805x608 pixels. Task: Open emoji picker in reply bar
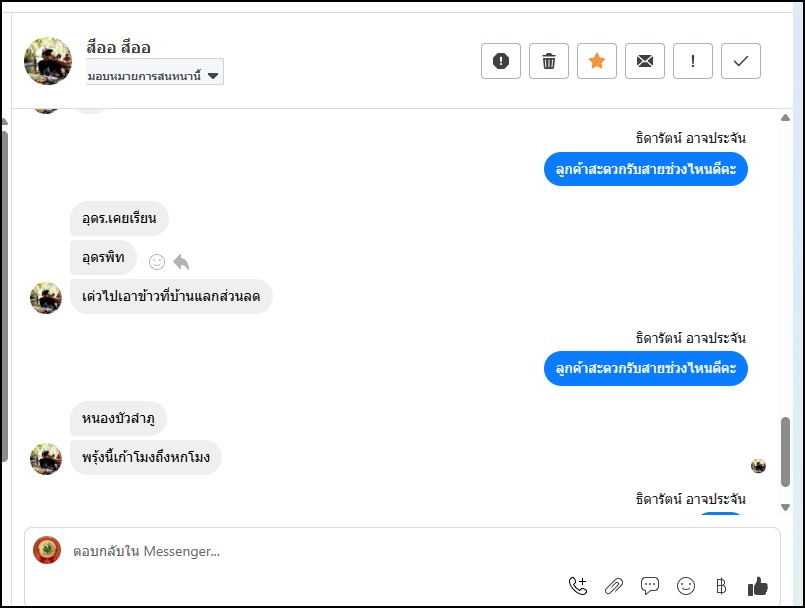coord(686,586)
